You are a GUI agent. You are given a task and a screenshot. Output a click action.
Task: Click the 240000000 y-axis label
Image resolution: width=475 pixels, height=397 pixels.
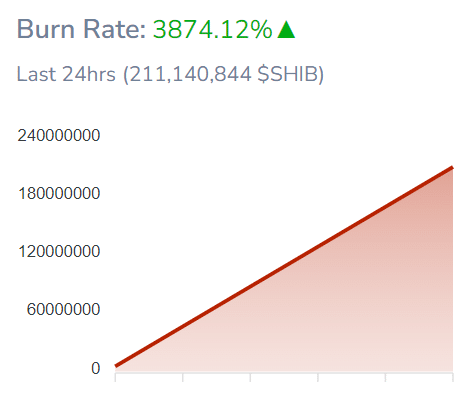59,136
